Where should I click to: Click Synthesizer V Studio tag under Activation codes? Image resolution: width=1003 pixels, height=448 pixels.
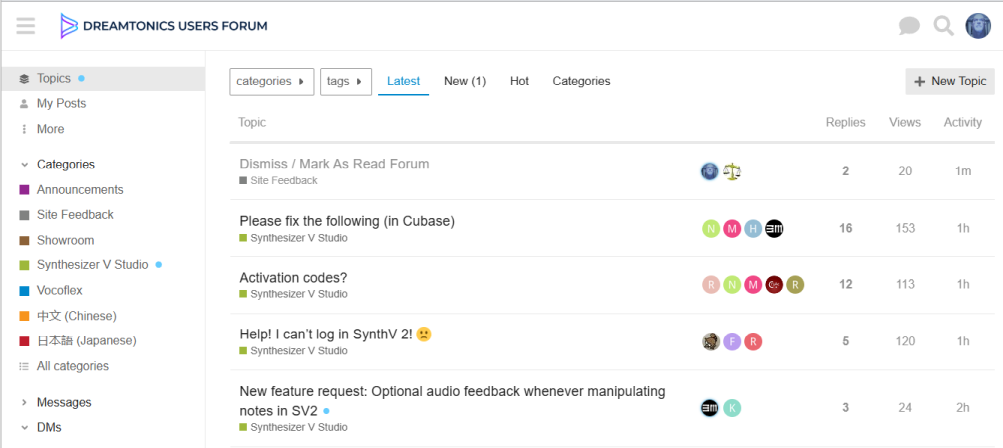click(x=294, y=294)
